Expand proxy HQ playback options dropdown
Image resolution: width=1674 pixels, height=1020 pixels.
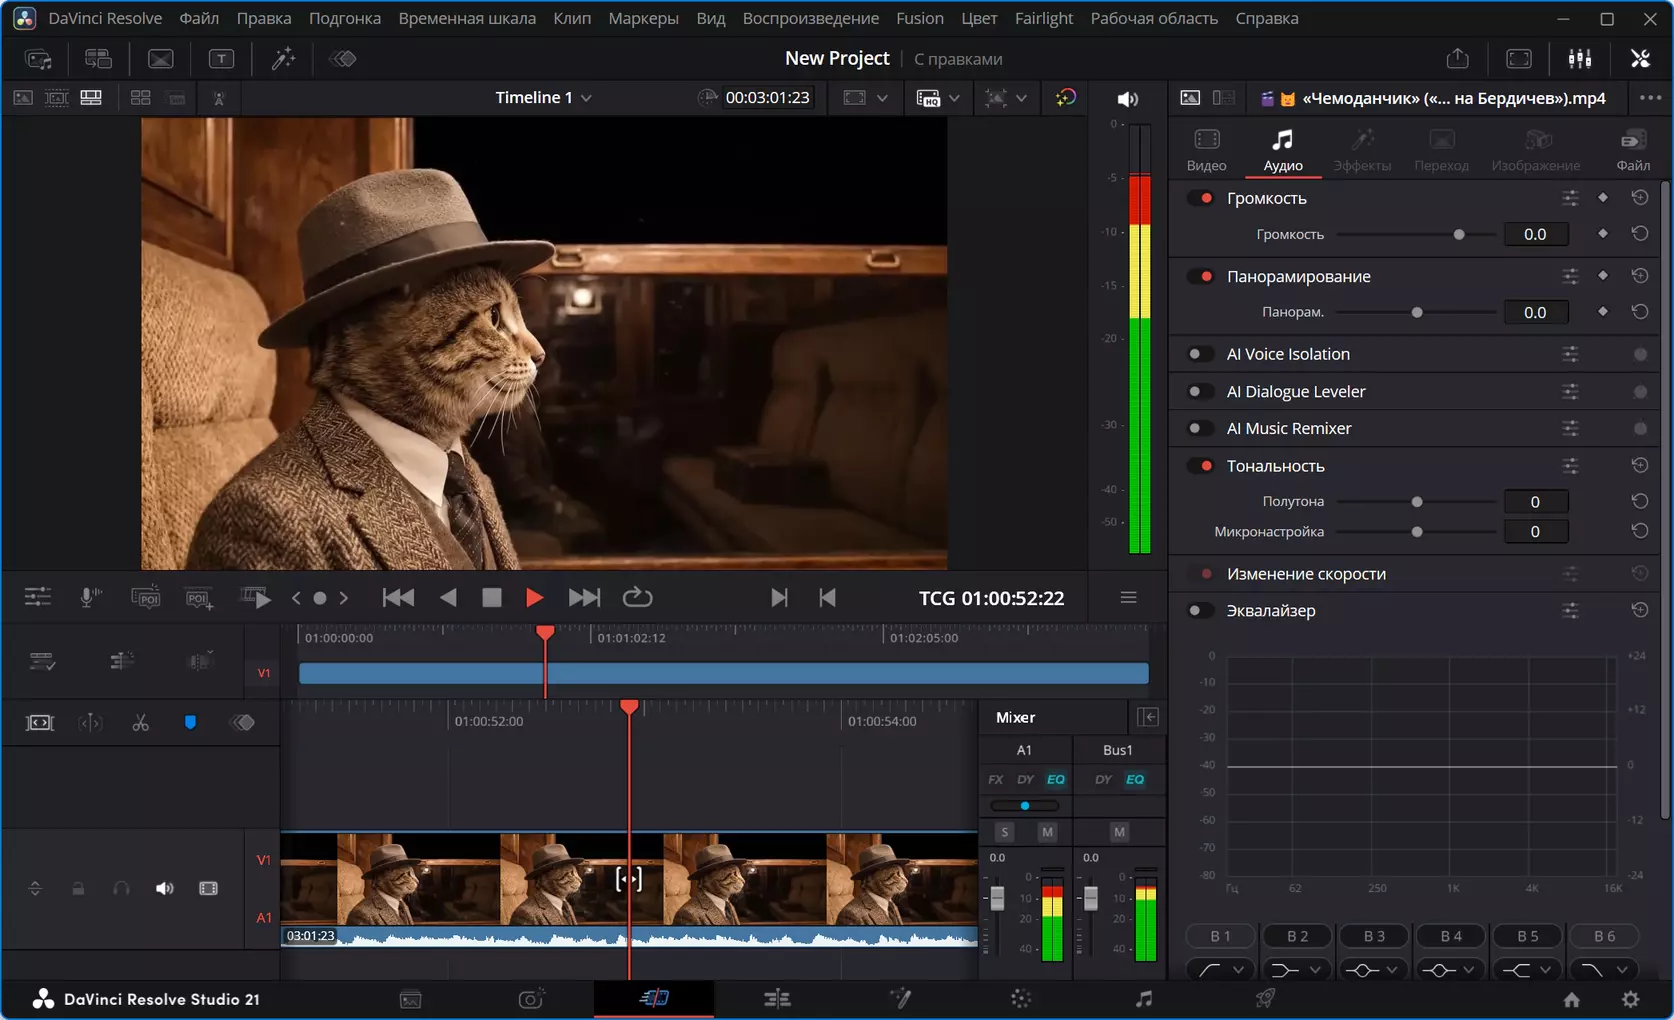(954, 98)
